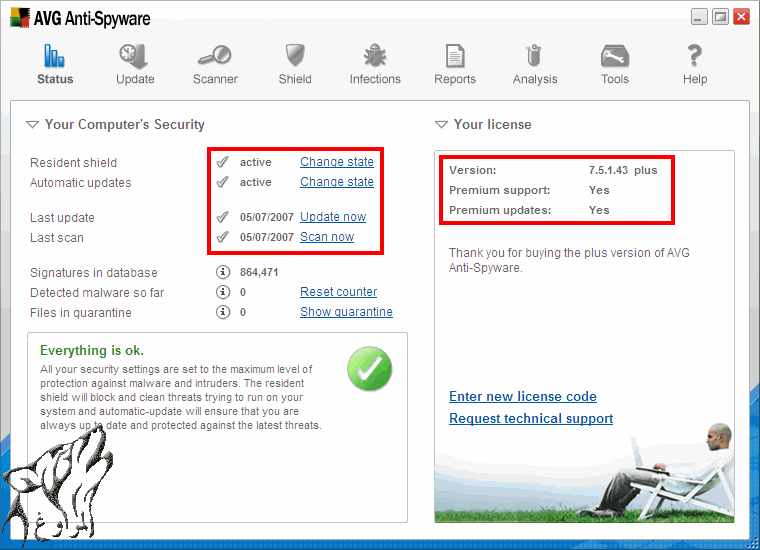760x550 pixels.
Task: Open the Status section icon
Action: (x=54, y=55)
